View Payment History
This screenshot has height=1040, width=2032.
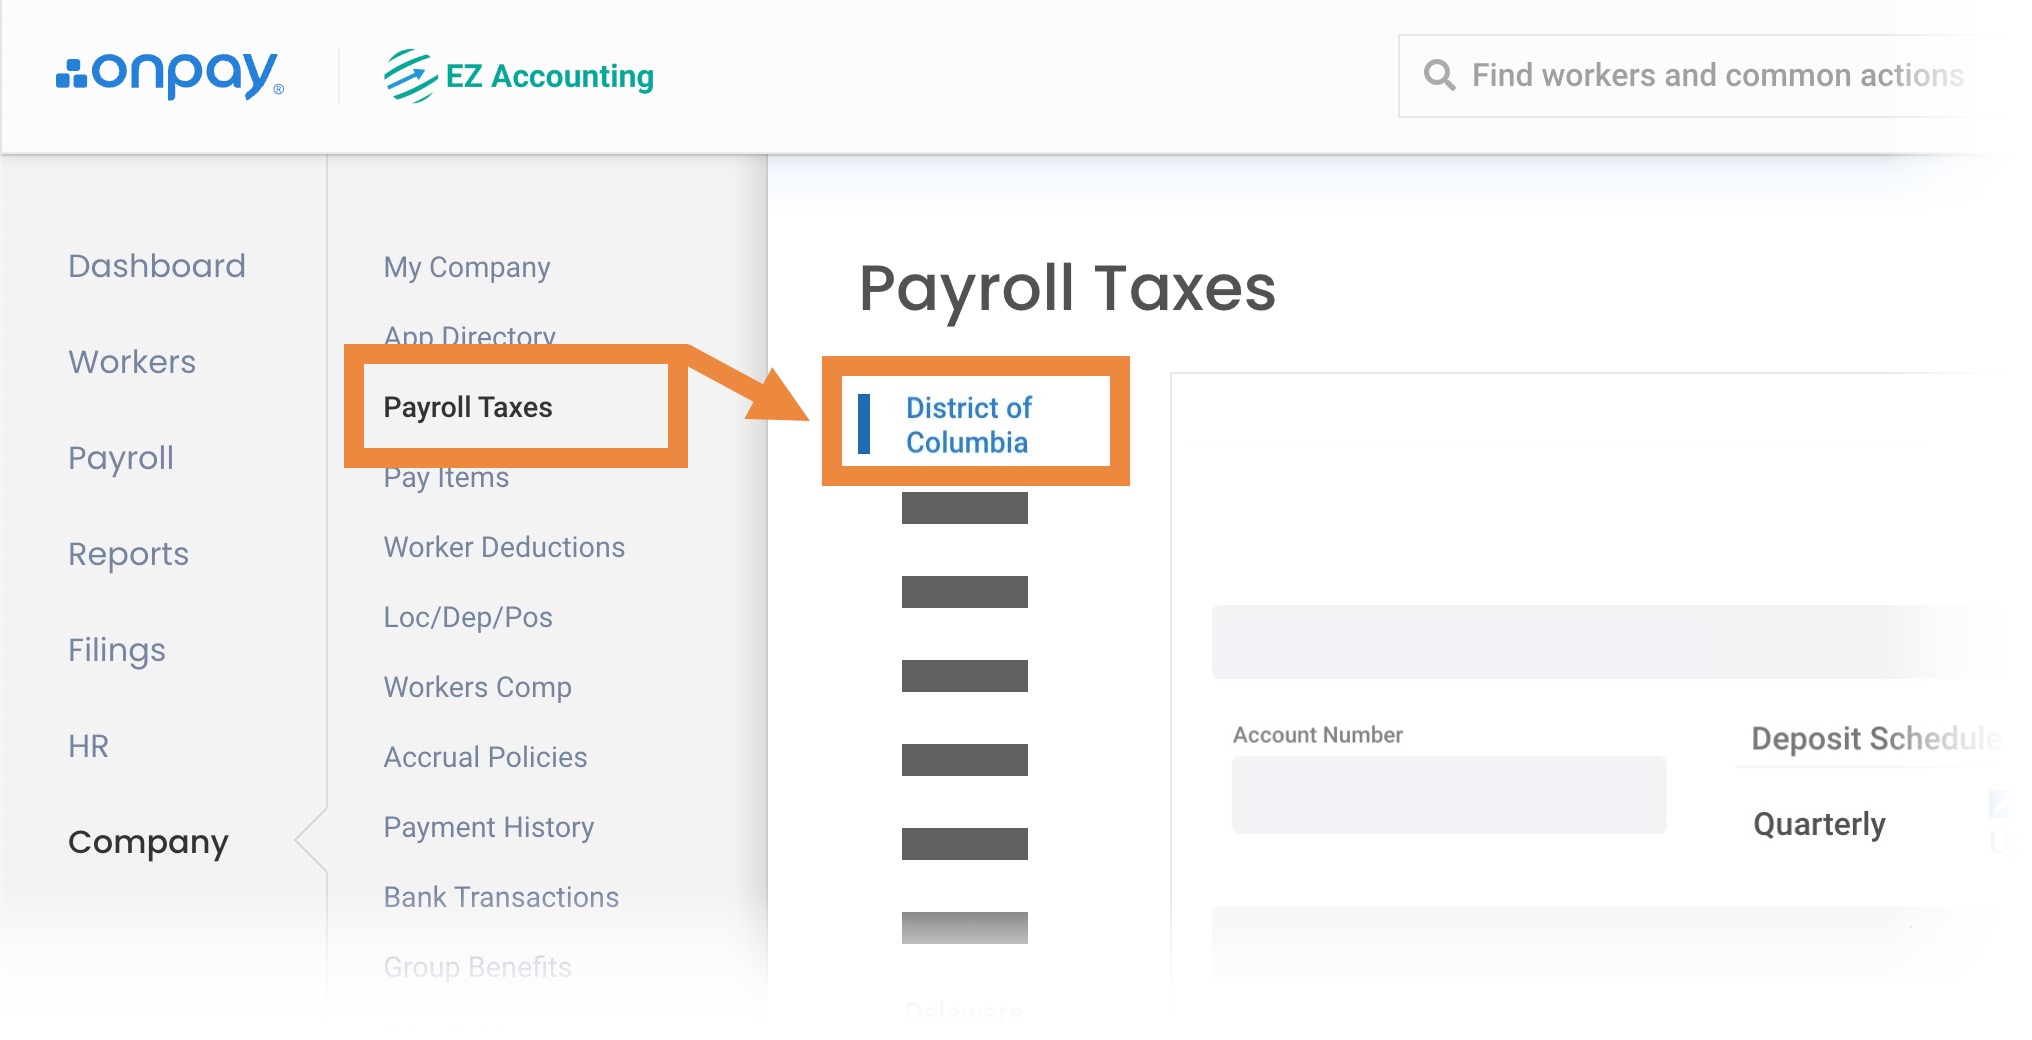tap(489, 827)
